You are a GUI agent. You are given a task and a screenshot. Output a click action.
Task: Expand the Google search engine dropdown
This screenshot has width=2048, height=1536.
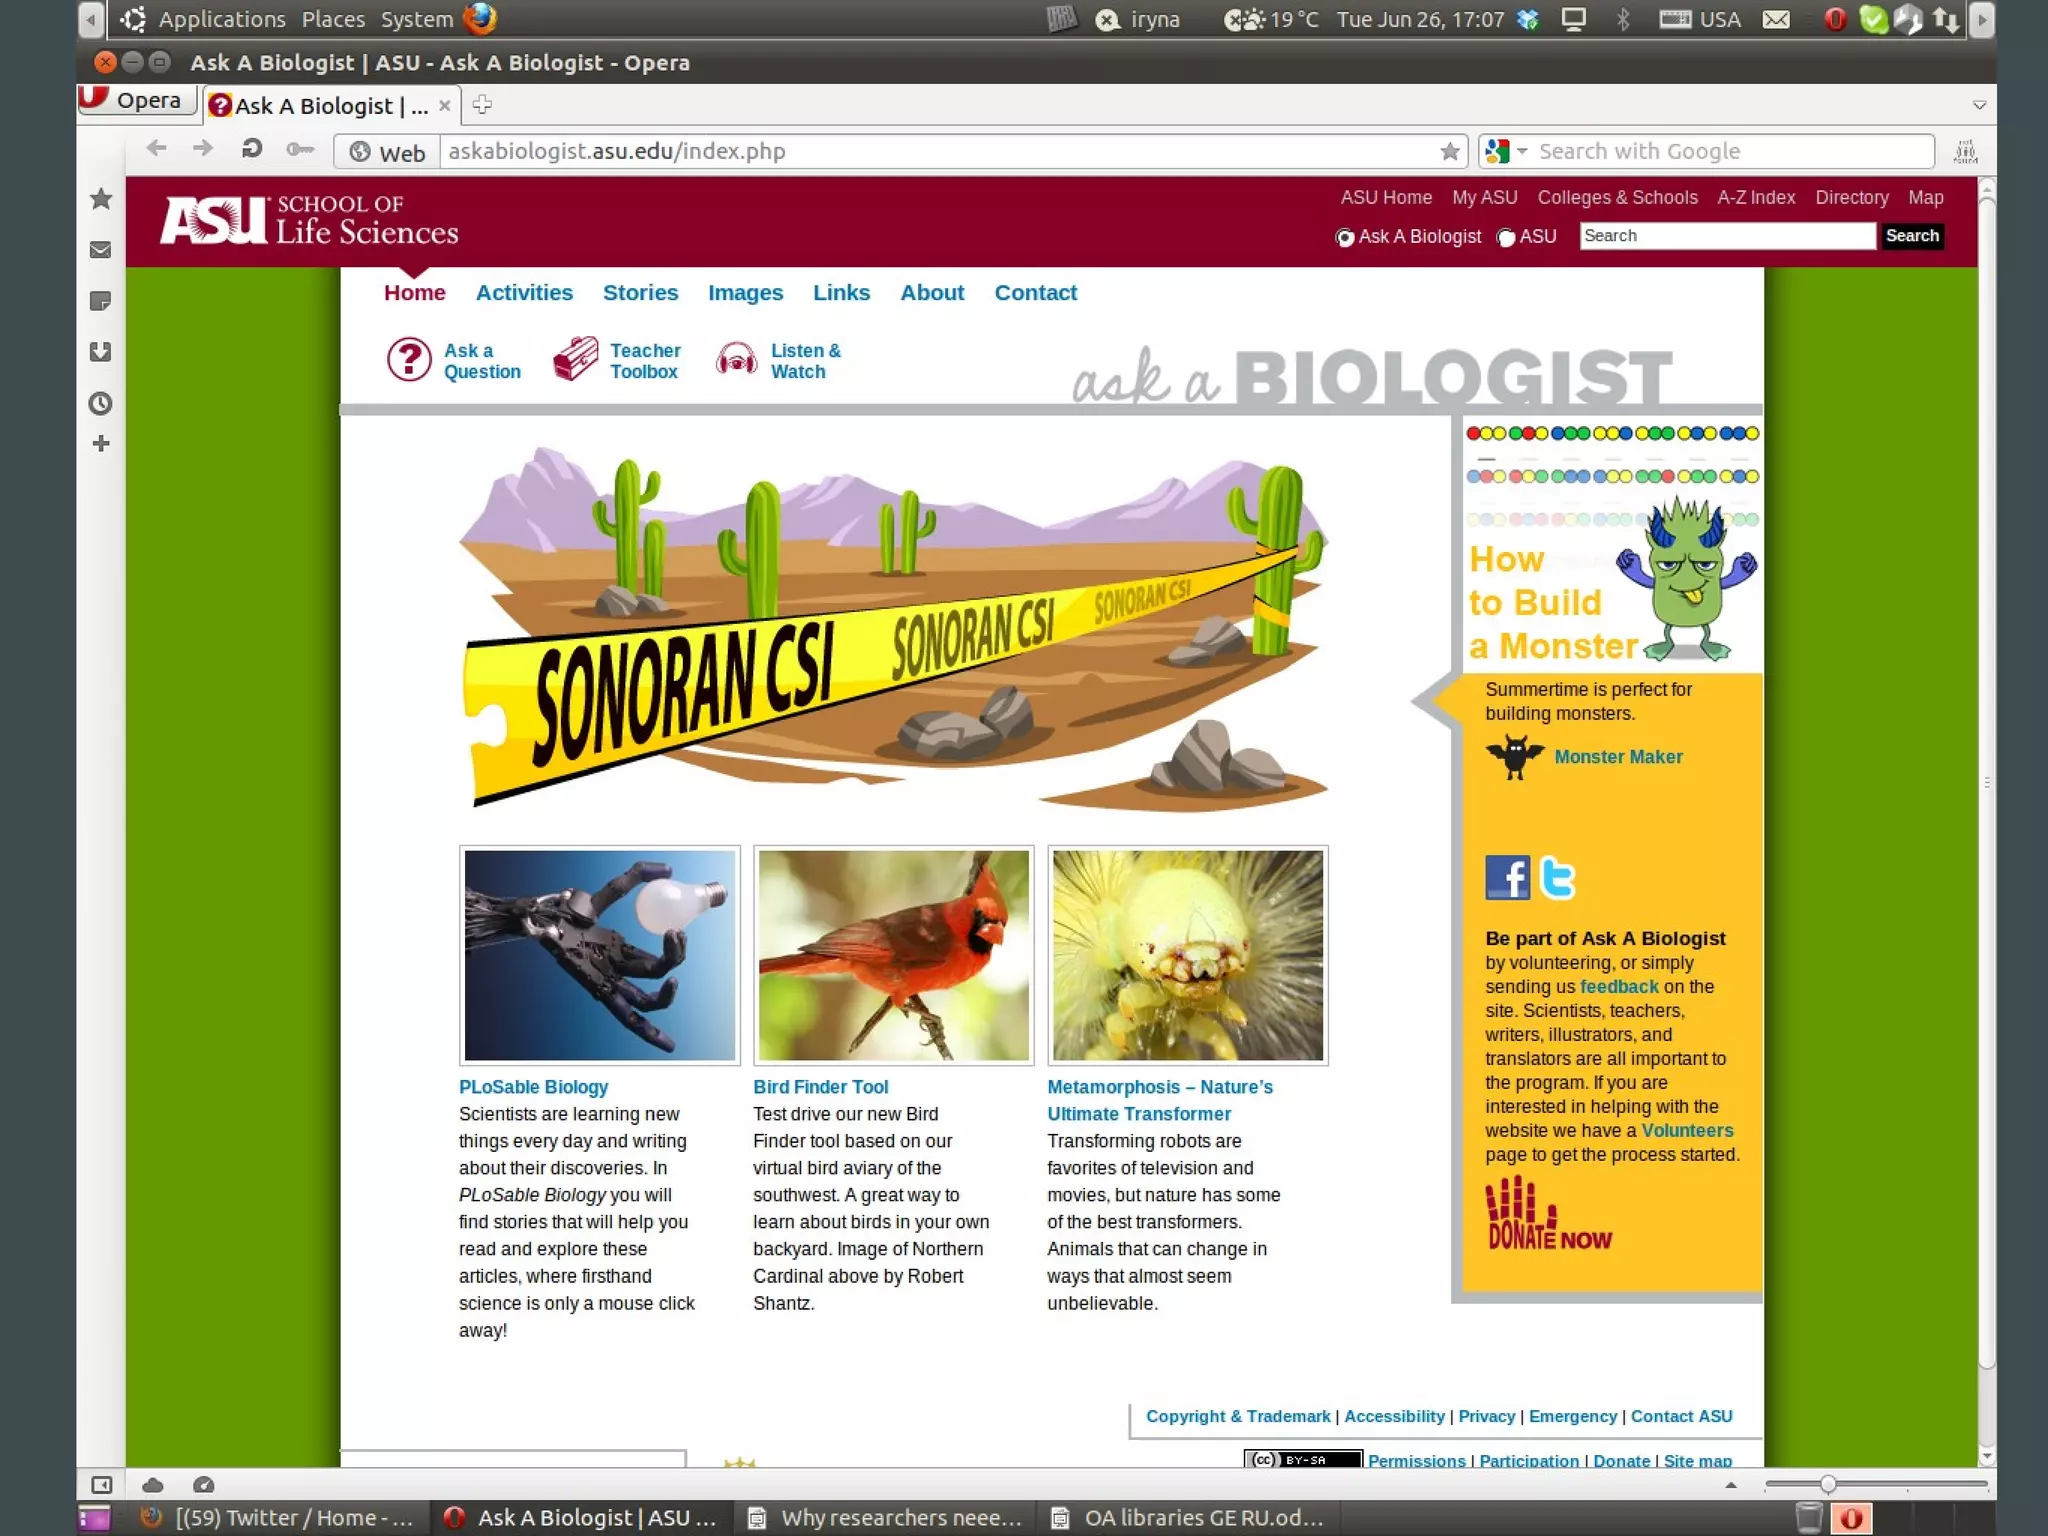point(1522,151)
